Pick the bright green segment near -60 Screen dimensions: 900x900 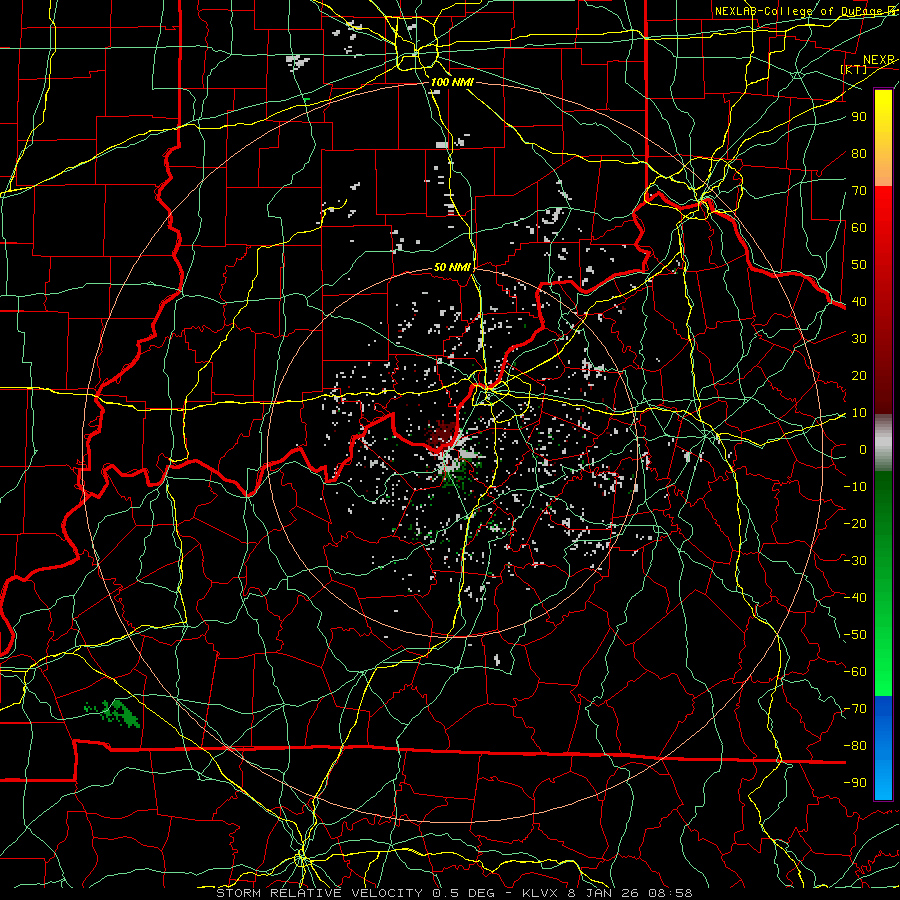tap(883, 673)
